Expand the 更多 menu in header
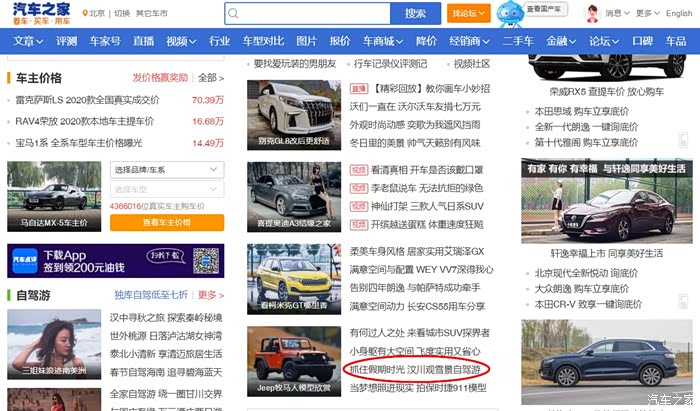 [x=649, y=13]
